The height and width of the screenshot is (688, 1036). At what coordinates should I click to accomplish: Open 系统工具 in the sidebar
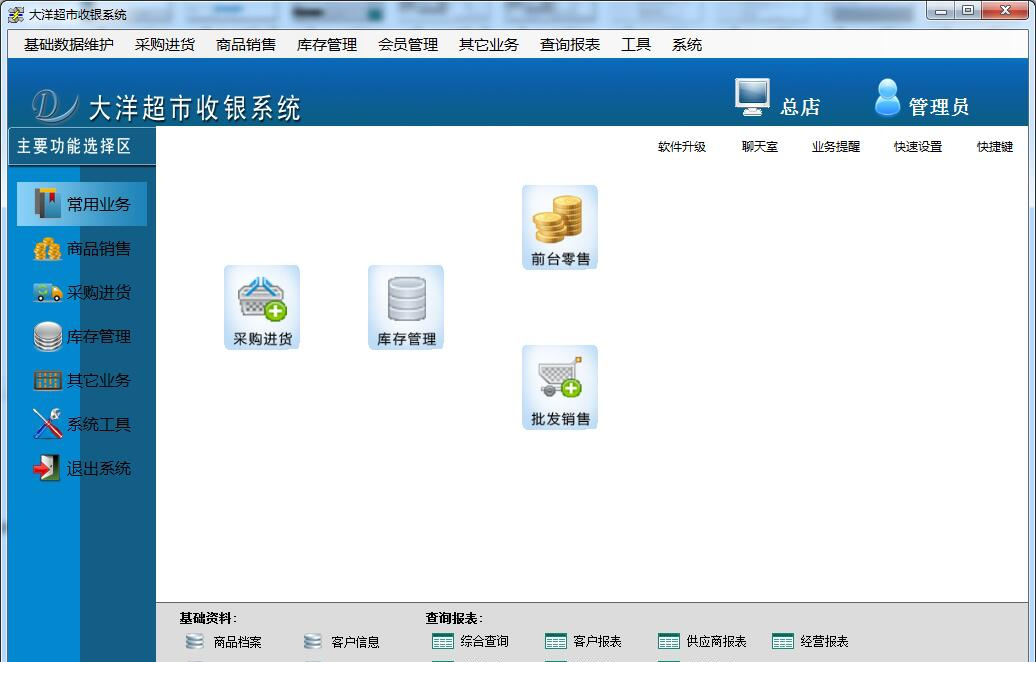point(82,424)
